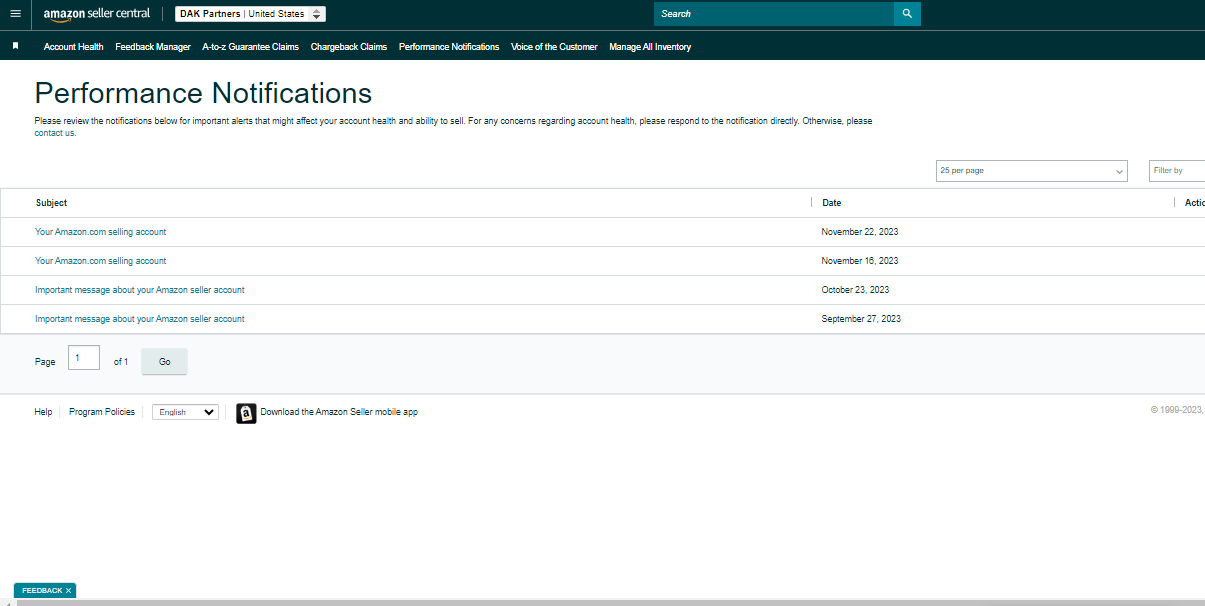Open Program Policies footer link
Screen dimensions: 1205x606
click(102, 412)
